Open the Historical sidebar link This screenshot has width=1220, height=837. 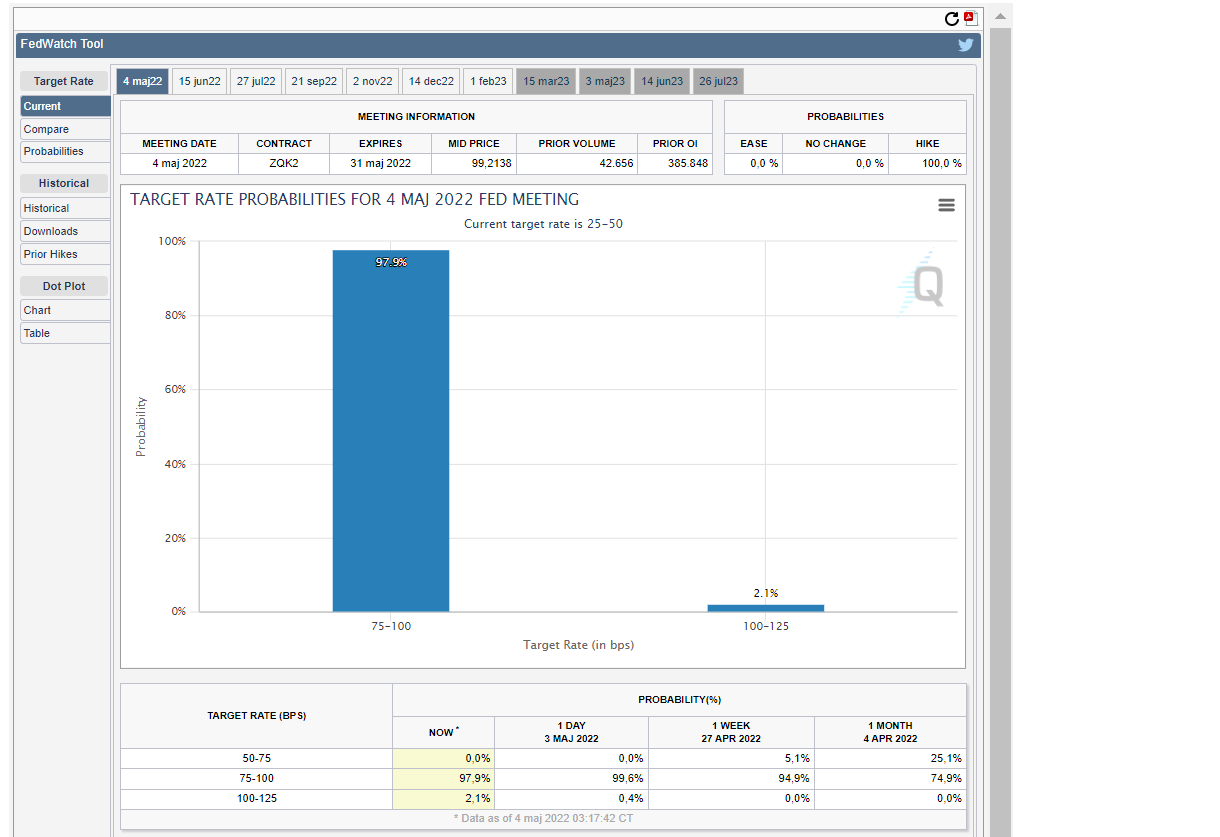tap(65, 208)
